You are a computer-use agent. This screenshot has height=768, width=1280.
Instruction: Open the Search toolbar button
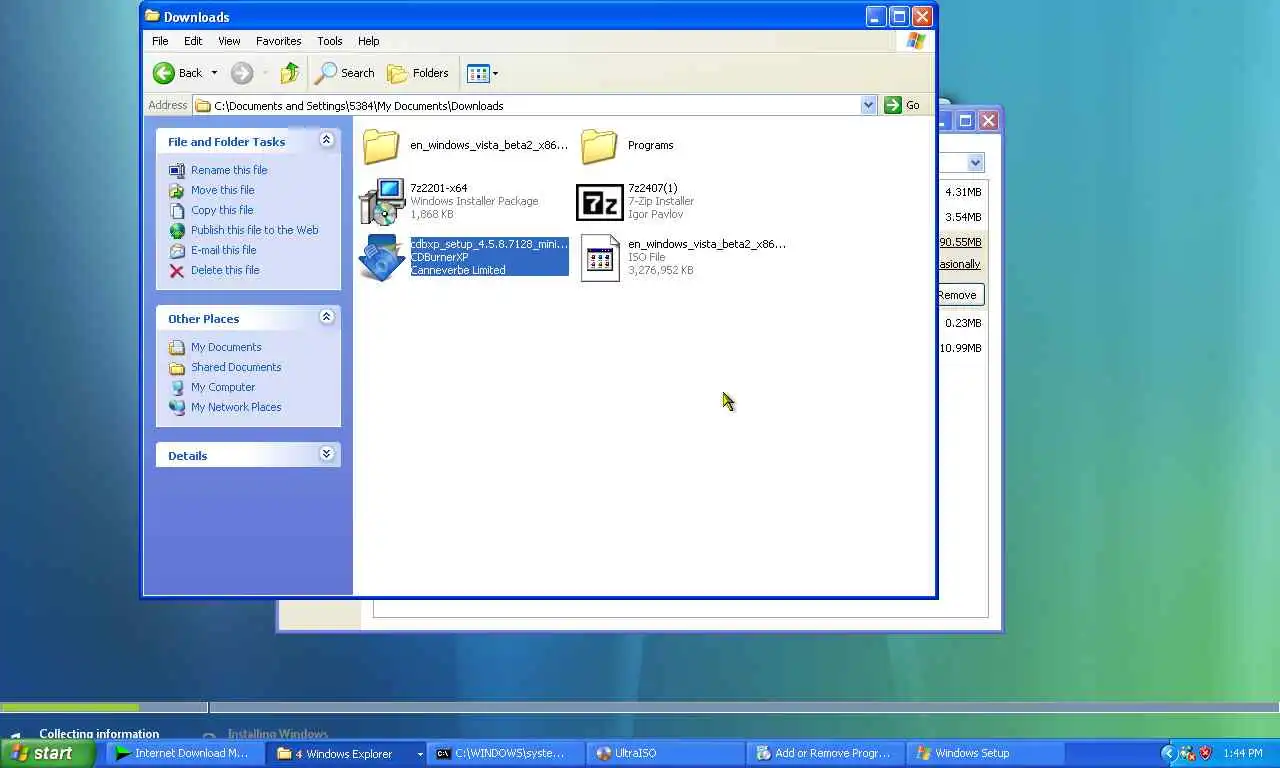tap(345, 73)
